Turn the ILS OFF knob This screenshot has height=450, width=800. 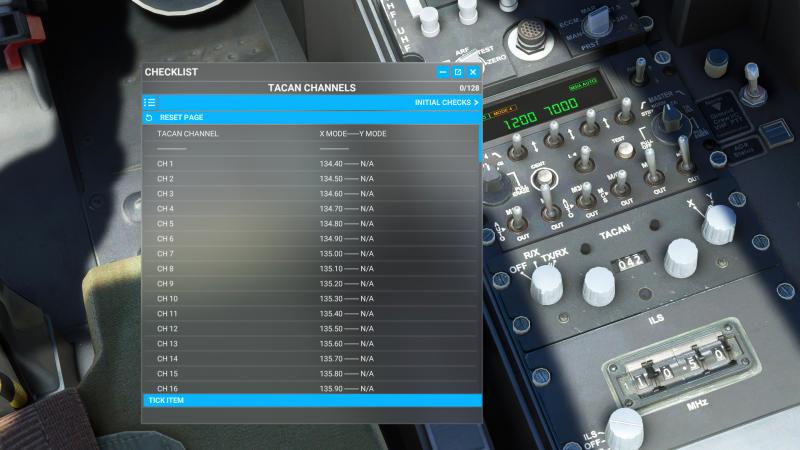click(x=624, y=429)
